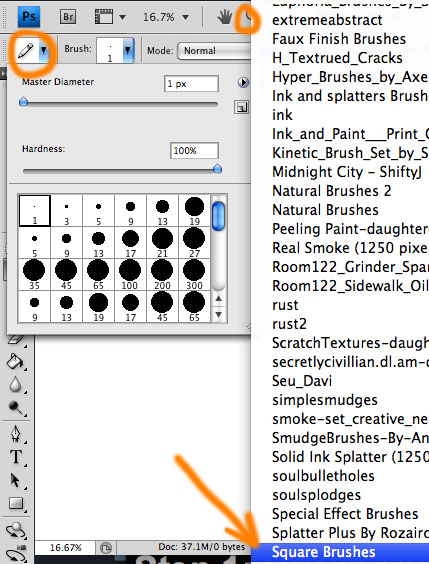Choose ScratchTextures-daugh… menu item
The image size is (429, 564).
(x=350, y=343)
